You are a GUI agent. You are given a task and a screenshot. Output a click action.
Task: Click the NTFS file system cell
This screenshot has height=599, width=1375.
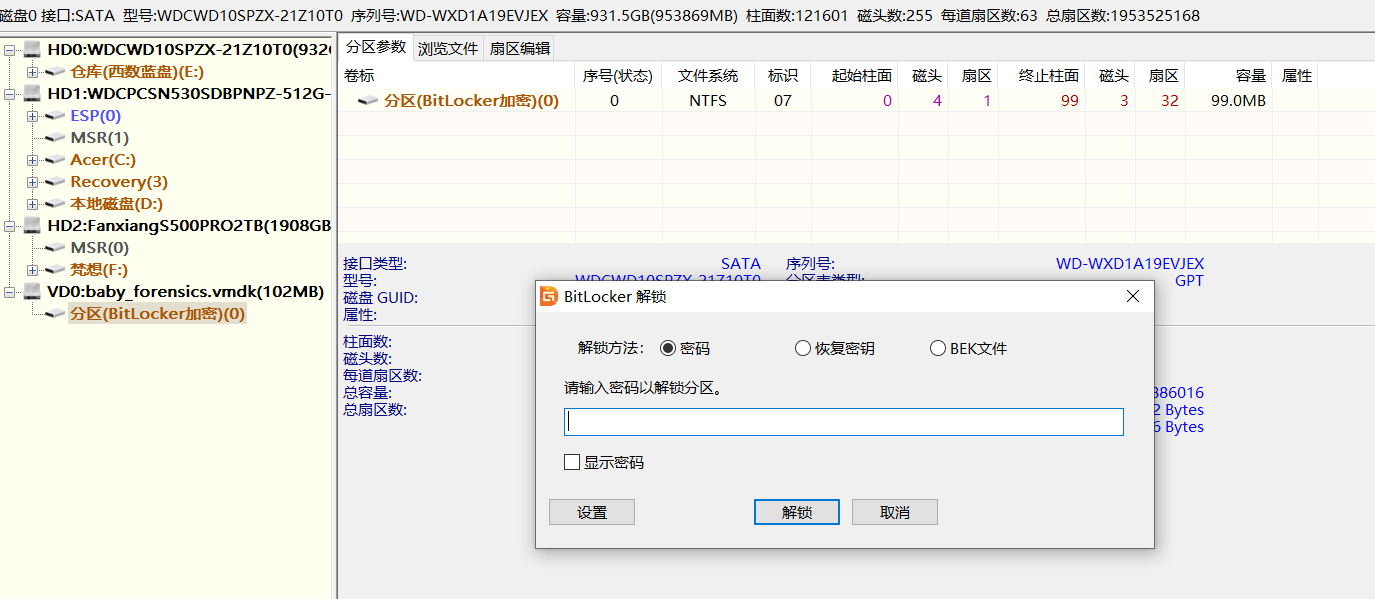[708, 100]
